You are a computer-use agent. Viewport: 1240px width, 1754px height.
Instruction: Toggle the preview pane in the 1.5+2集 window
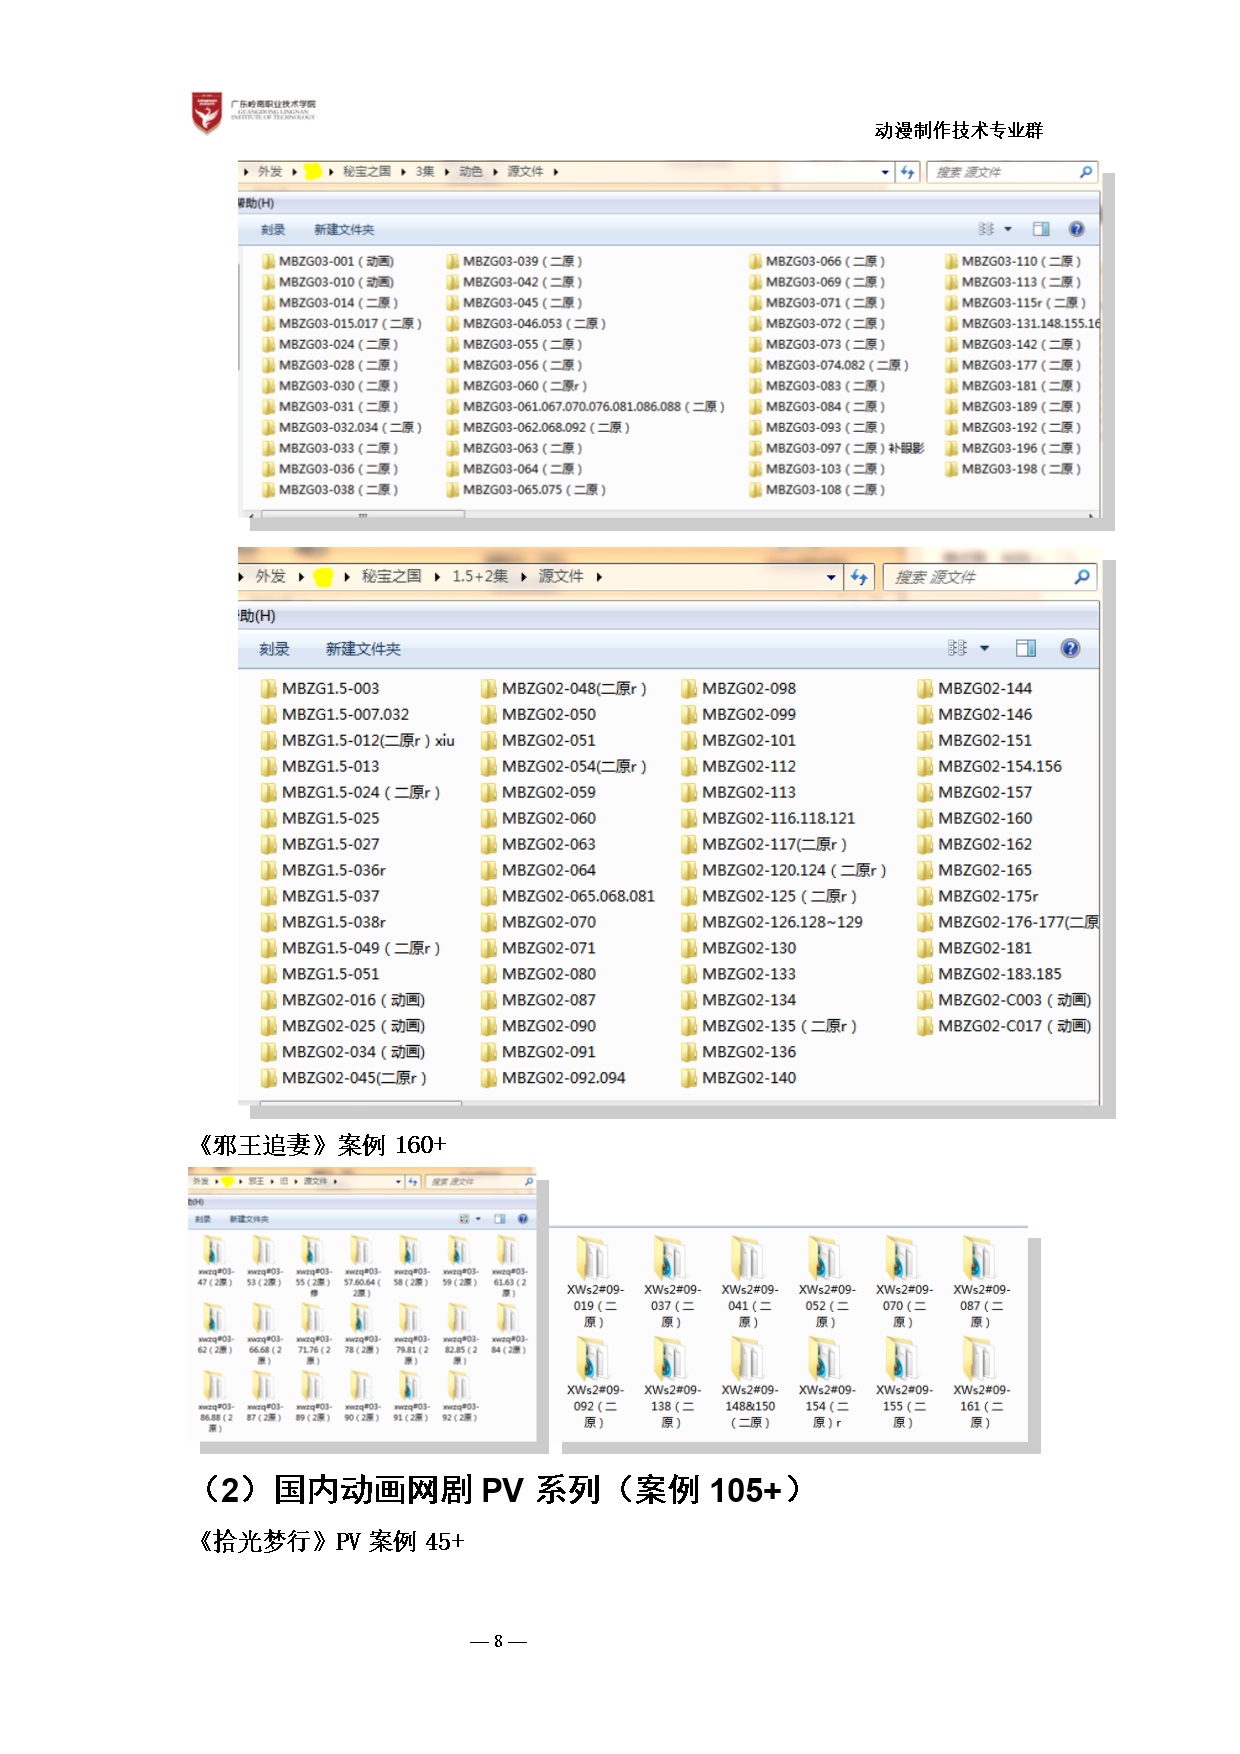(1025, 648)
